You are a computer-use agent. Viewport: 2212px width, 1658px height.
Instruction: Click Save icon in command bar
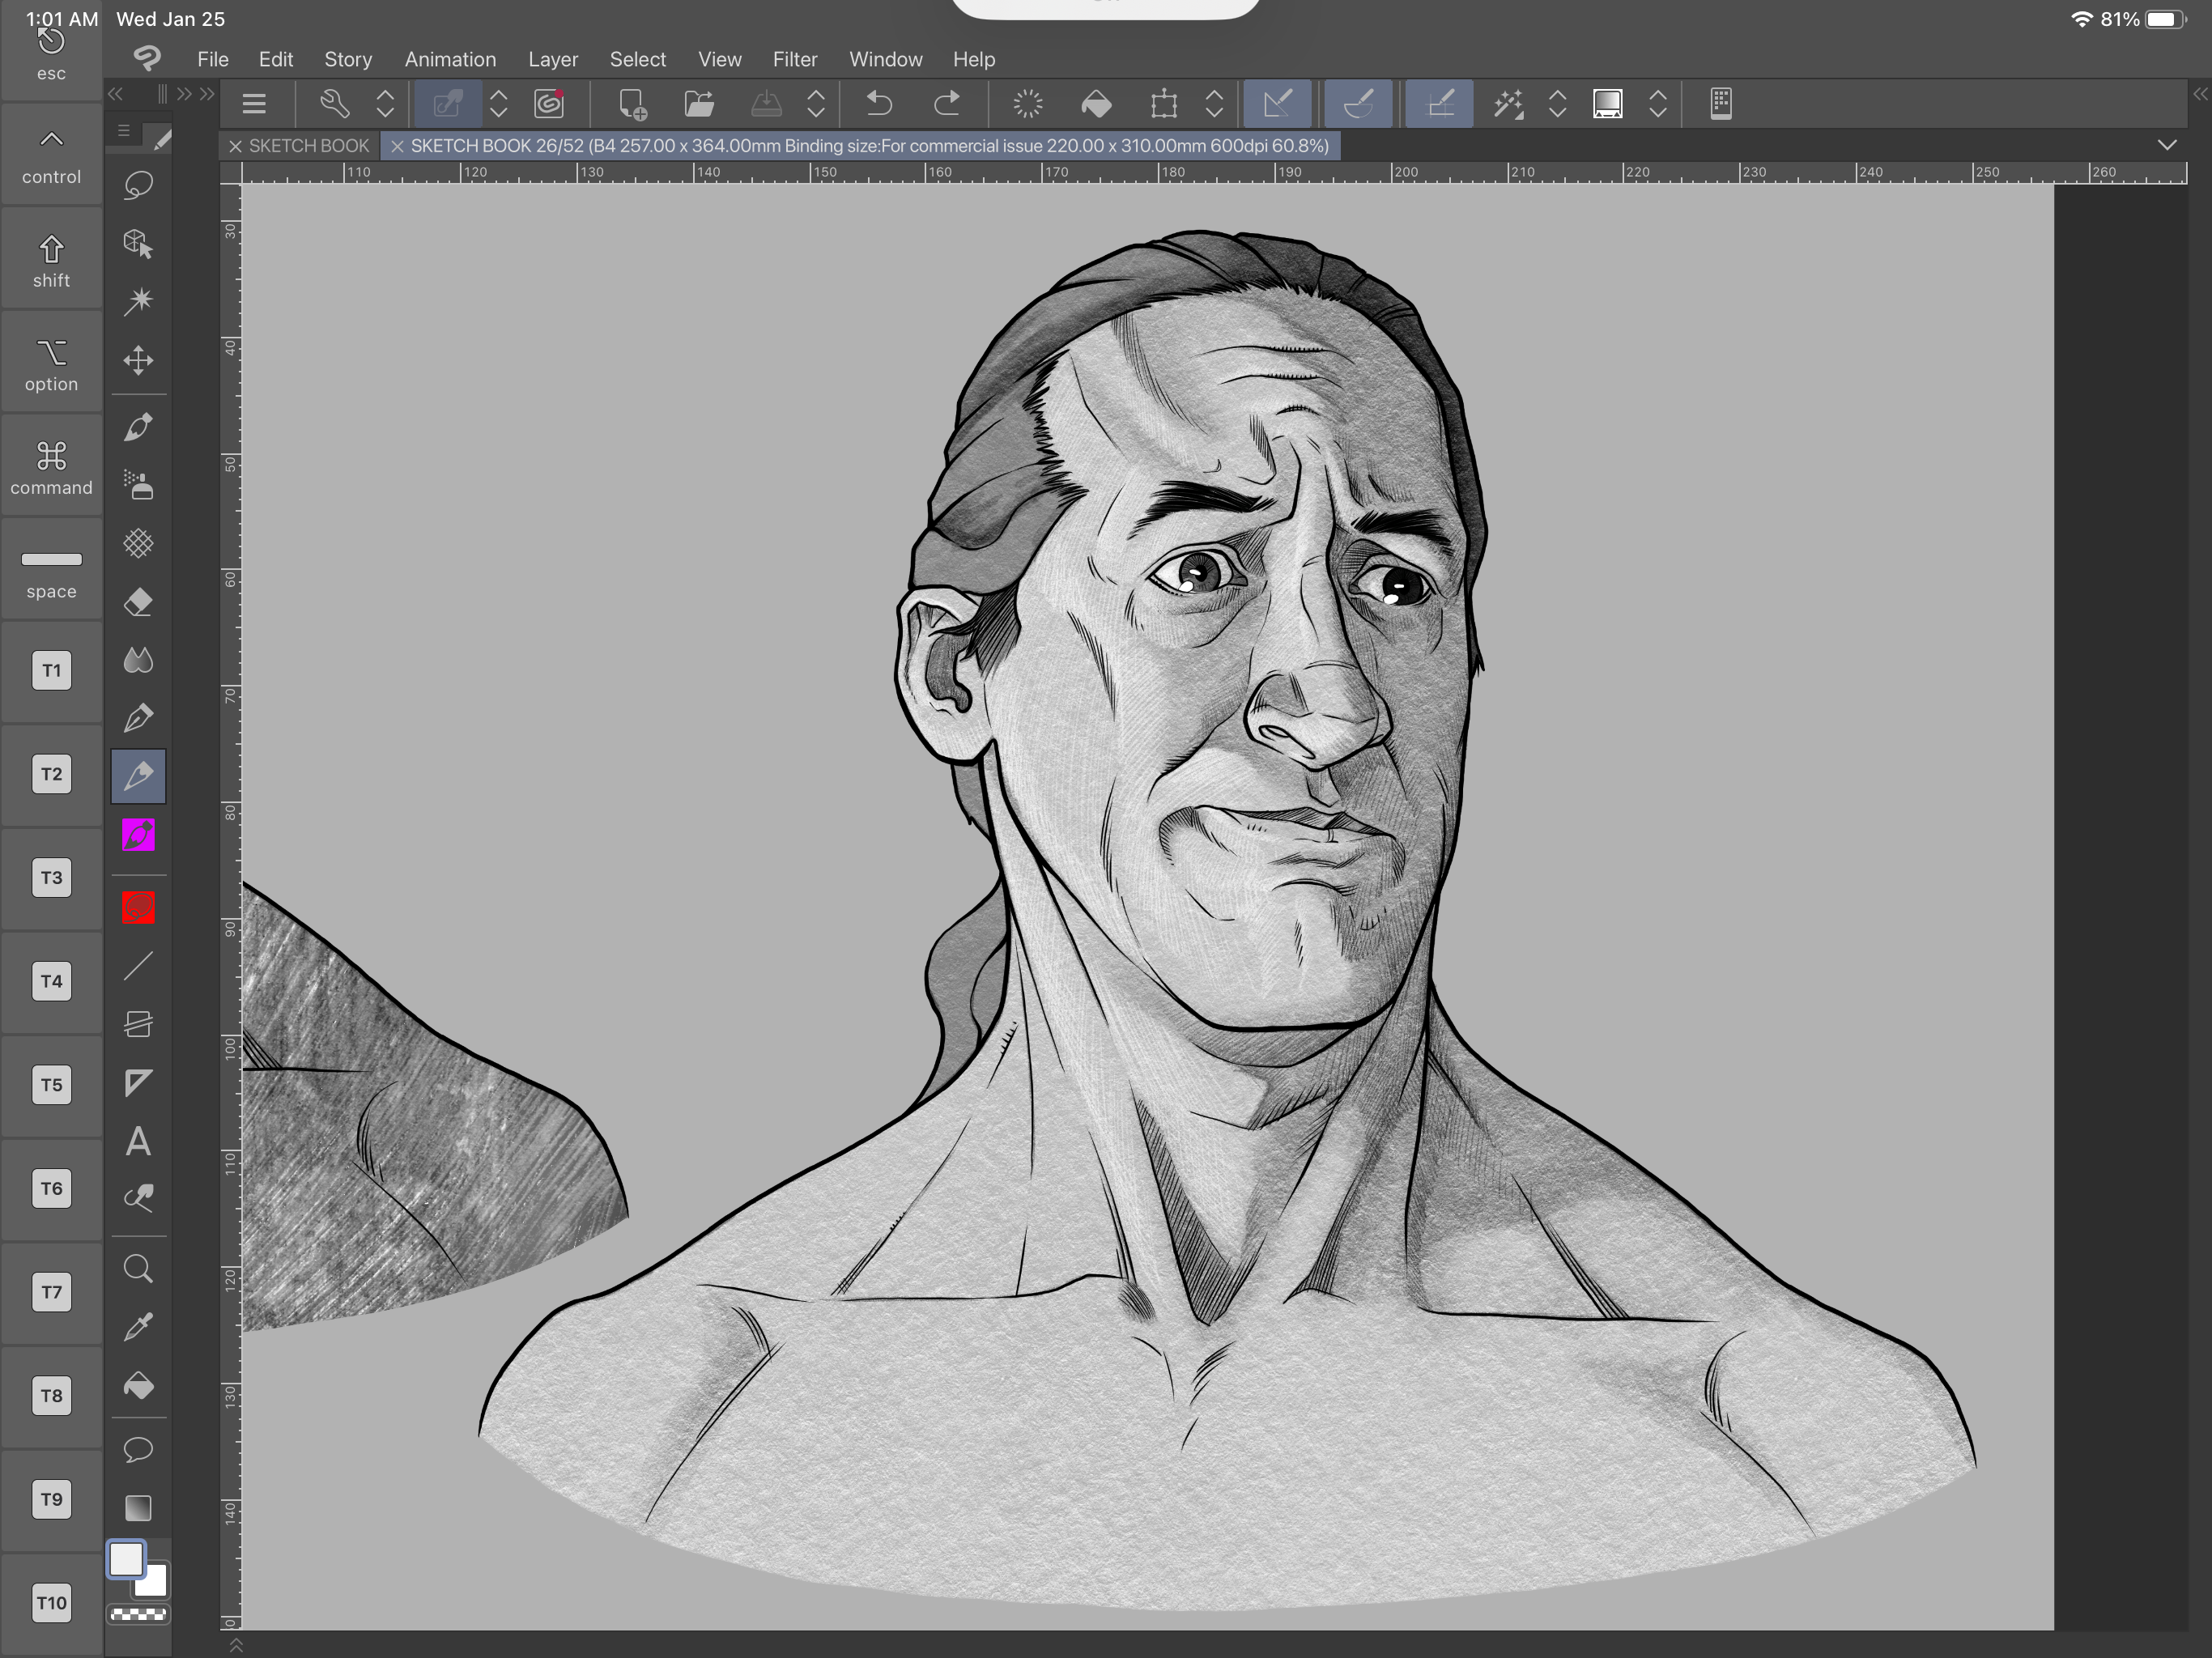pos(766,104)
